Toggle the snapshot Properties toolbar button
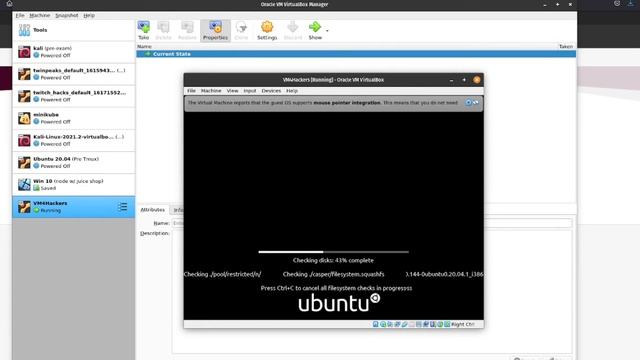Image resolution: width=640 pixels, height=360 pixels. tap(215, 31)
